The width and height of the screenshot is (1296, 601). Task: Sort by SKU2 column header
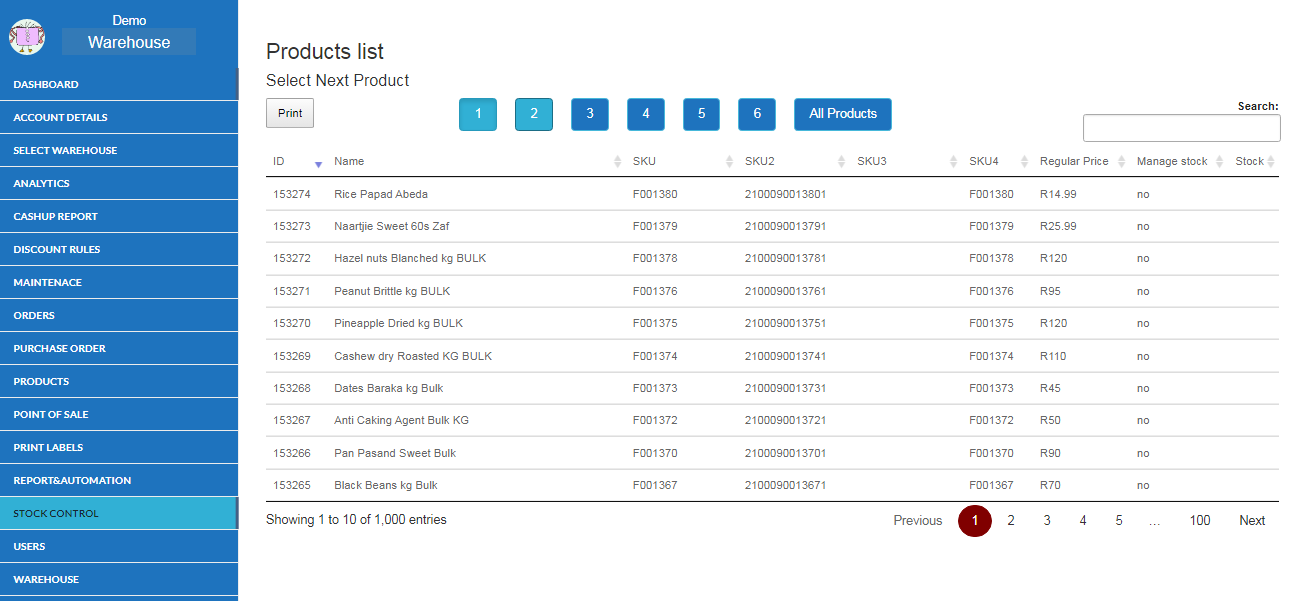pyautogui.click(x=759, y=161)
